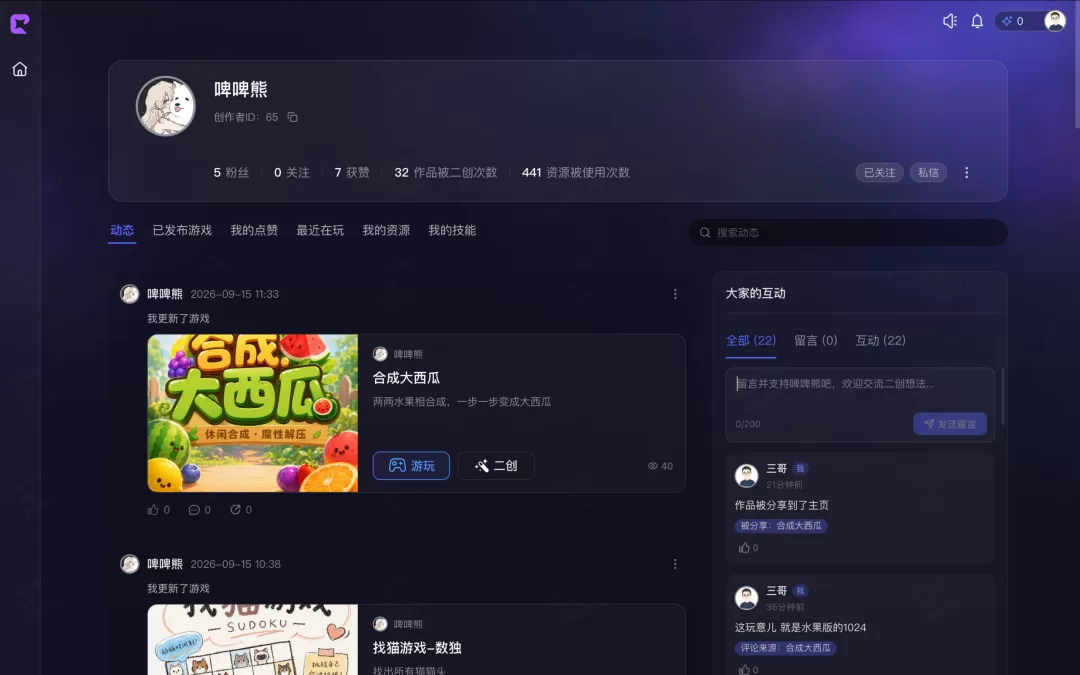Open notifications bell
Image resolution: width=1080 pixels, height=675 pixels.
pyautogui.click(x=977, y=21)
